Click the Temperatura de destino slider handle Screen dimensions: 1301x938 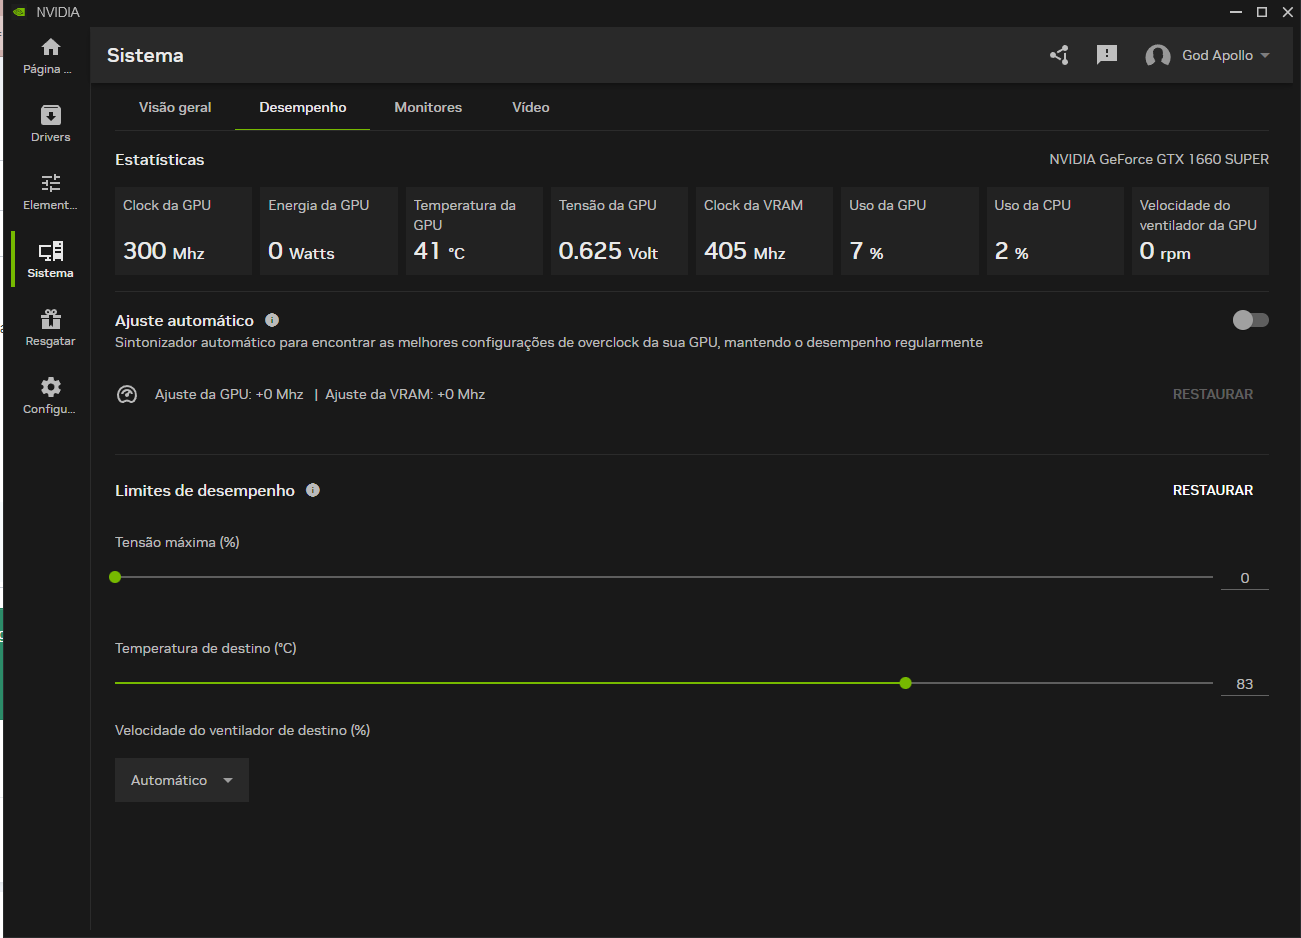[x=906, y=683]
